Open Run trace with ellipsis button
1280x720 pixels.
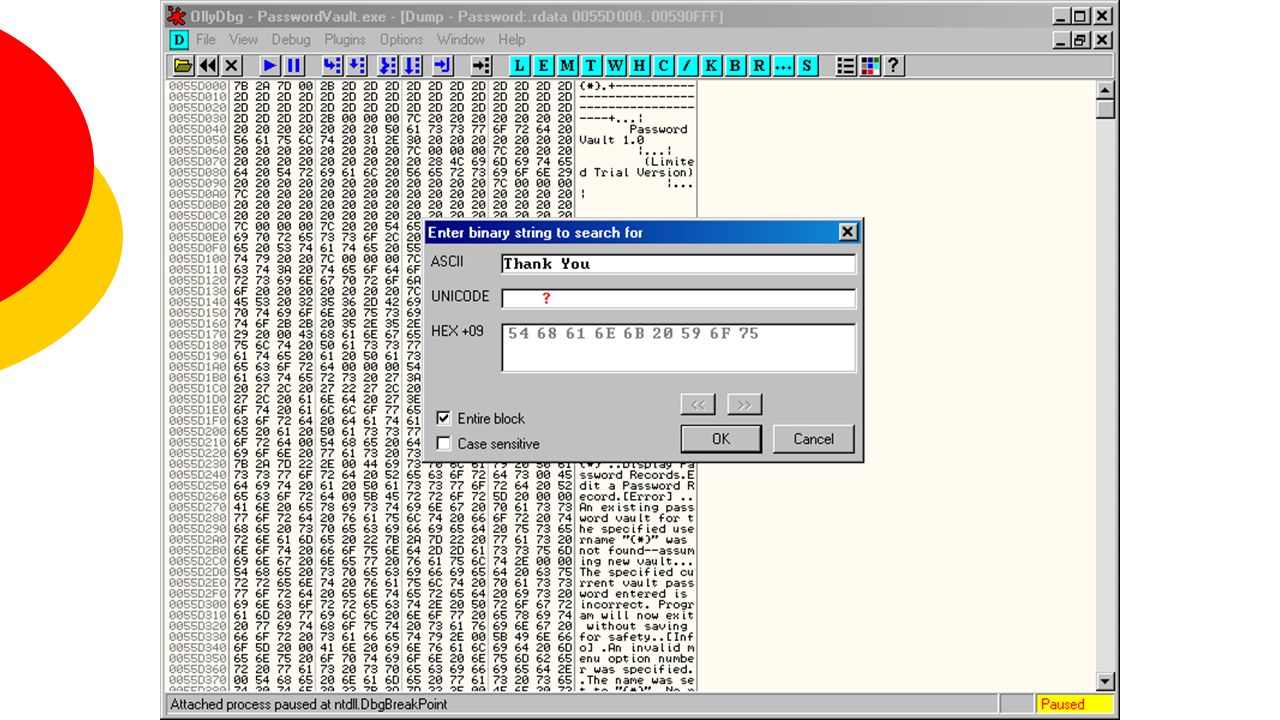[783, 65]
